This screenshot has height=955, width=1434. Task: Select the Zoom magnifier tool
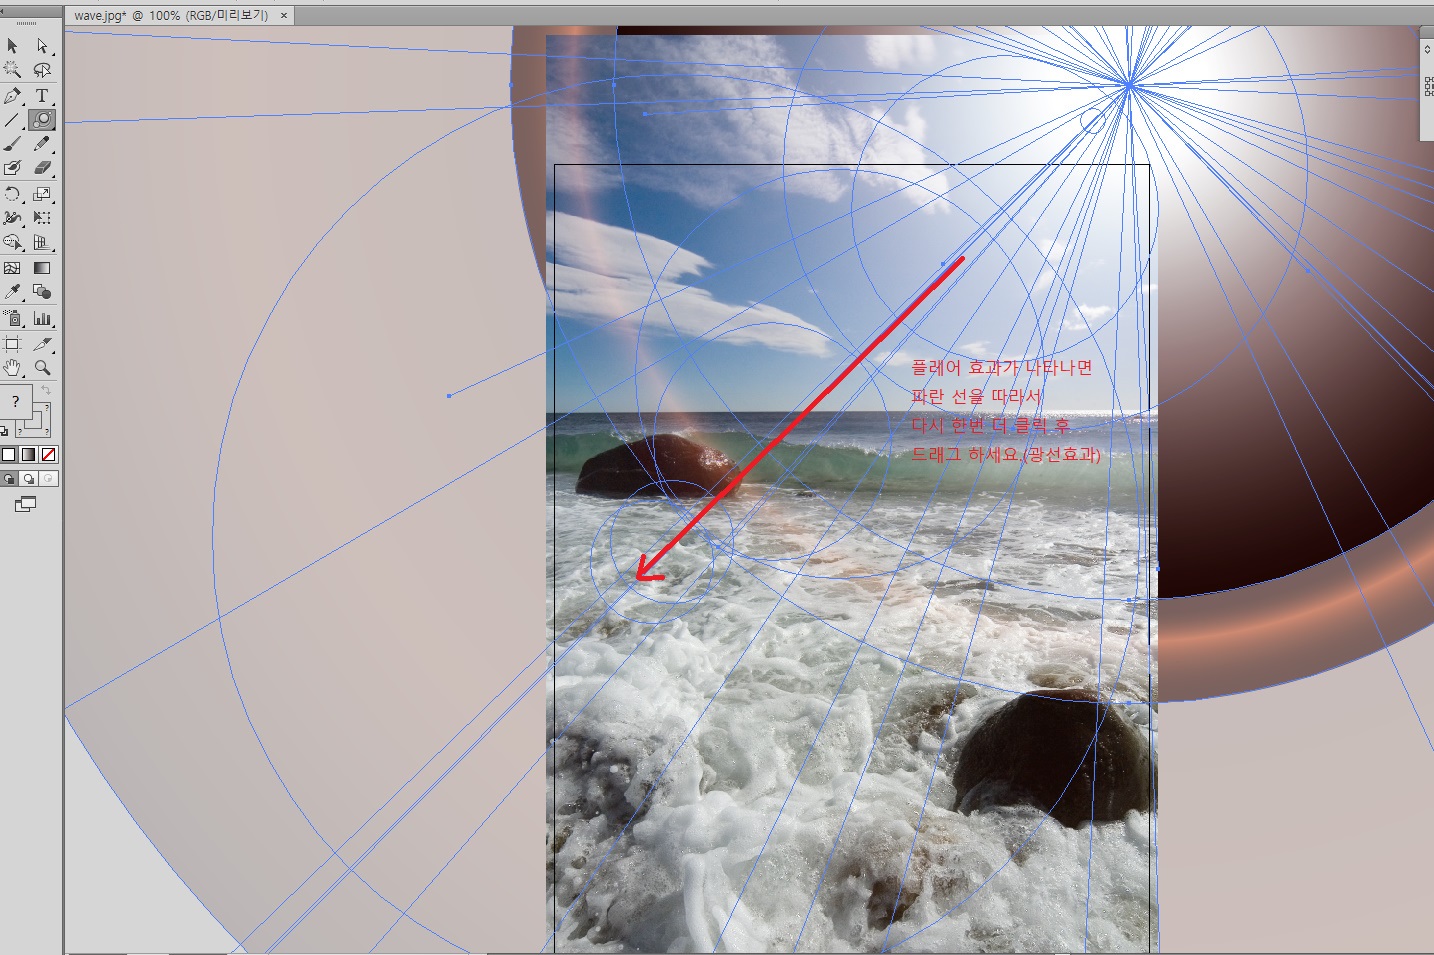42,368
